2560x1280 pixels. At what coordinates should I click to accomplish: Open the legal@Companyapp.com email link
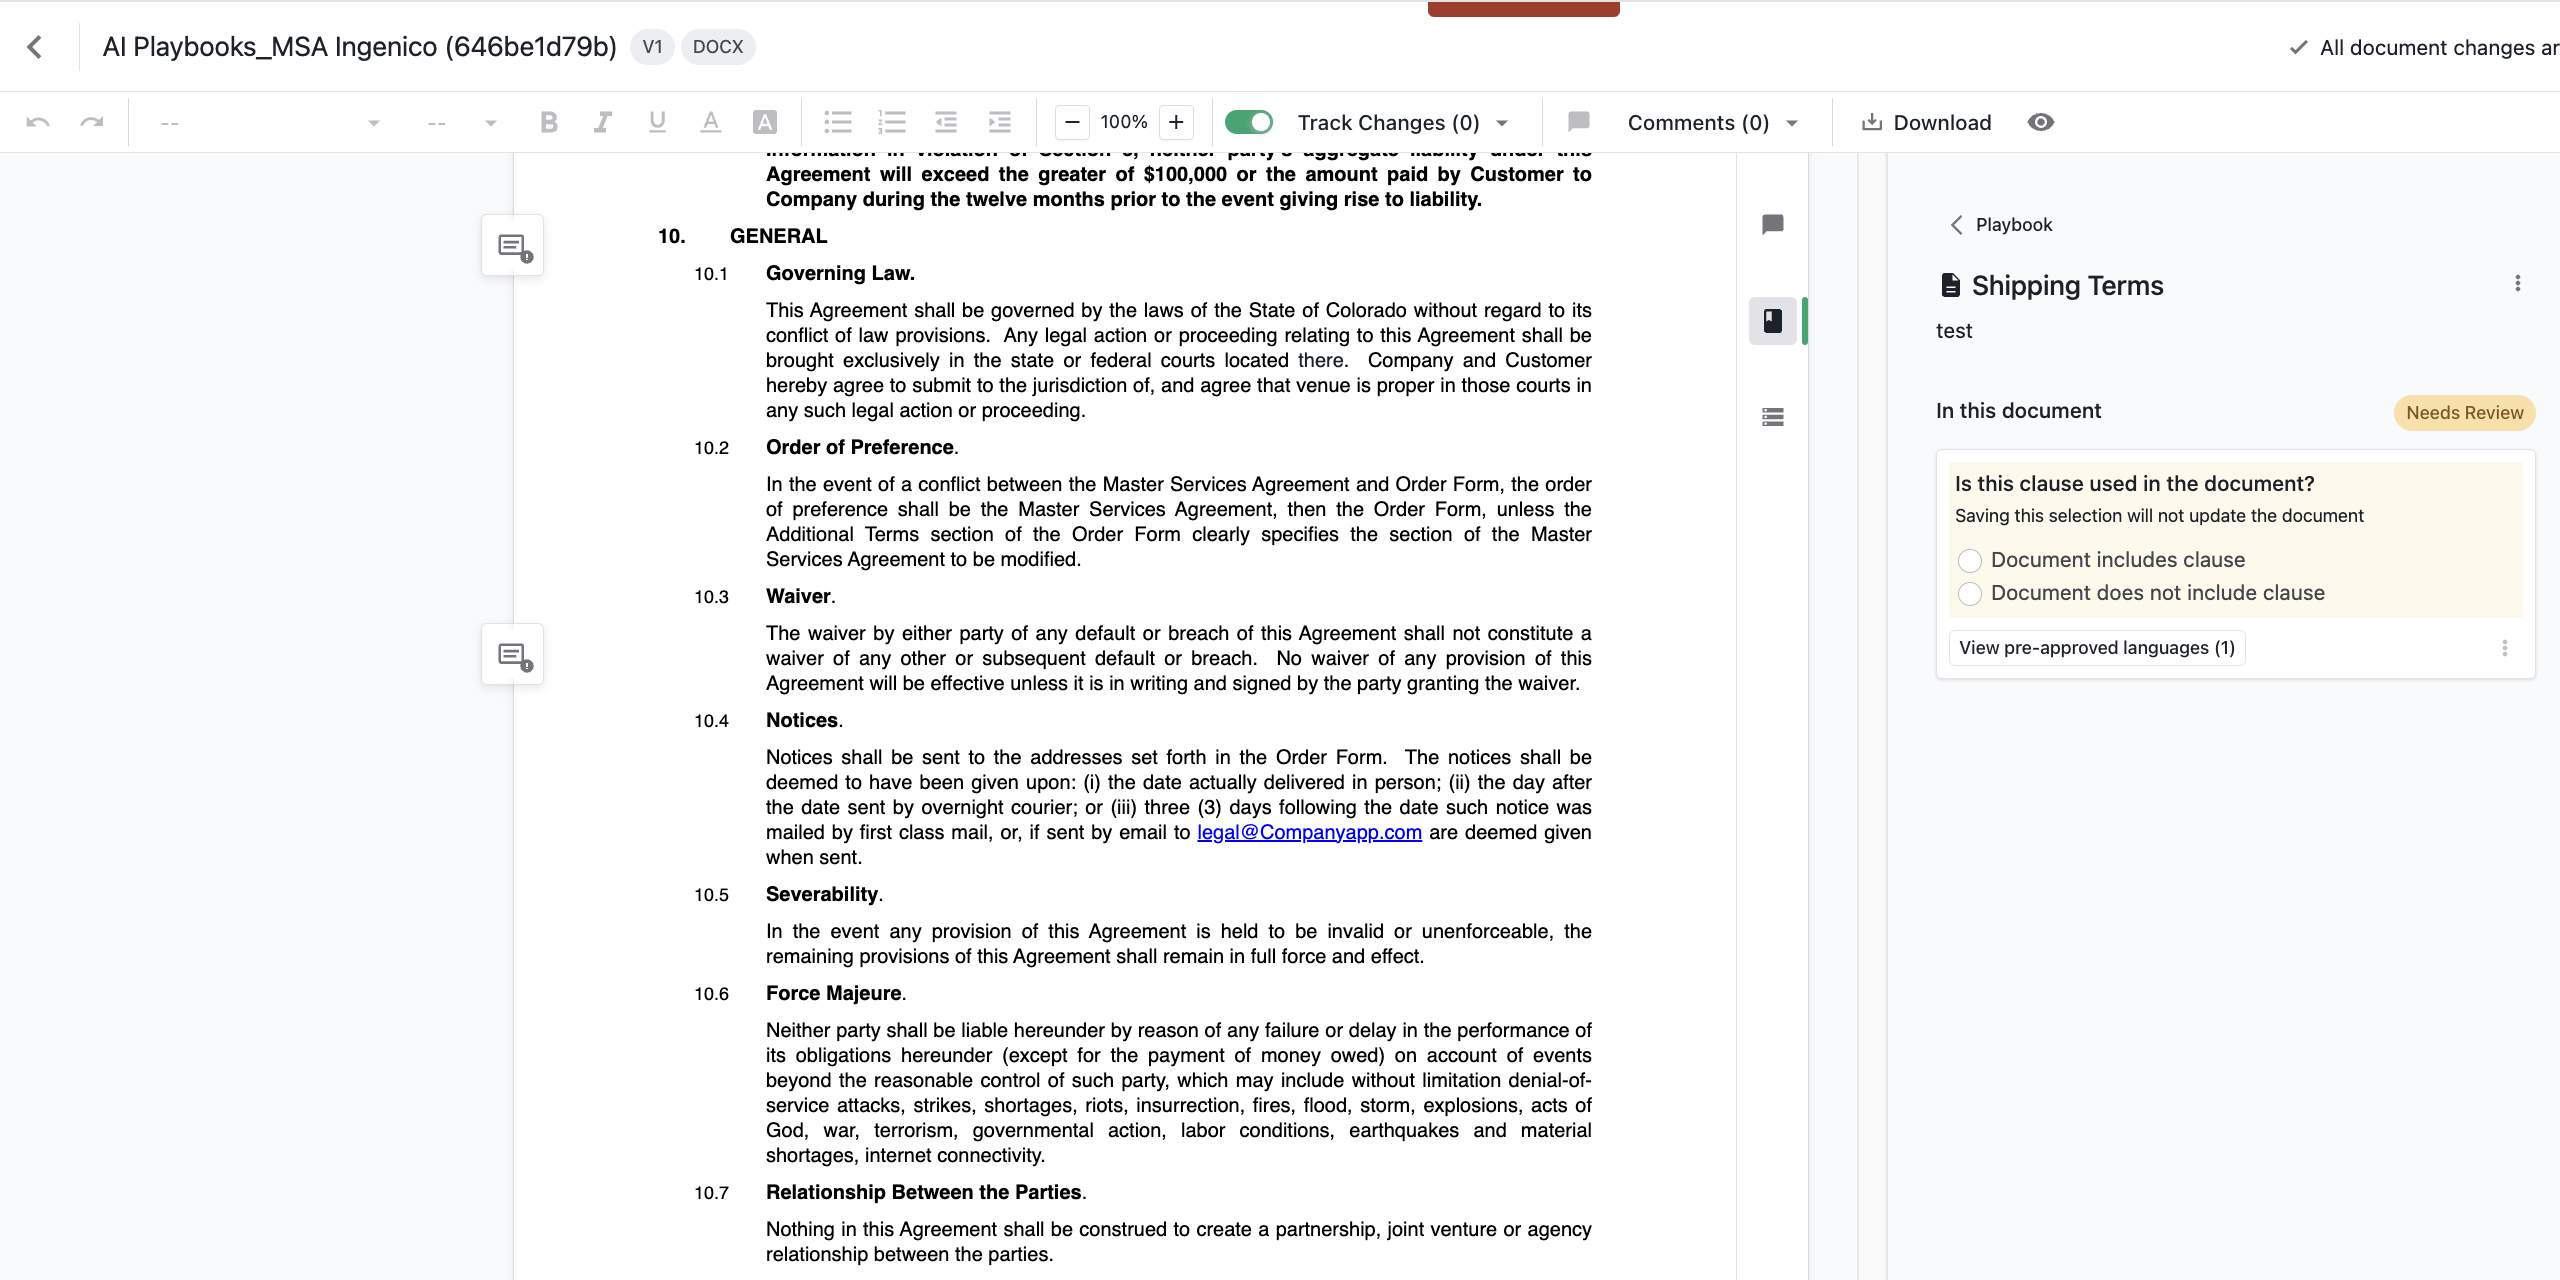(x=1309, y=832)
